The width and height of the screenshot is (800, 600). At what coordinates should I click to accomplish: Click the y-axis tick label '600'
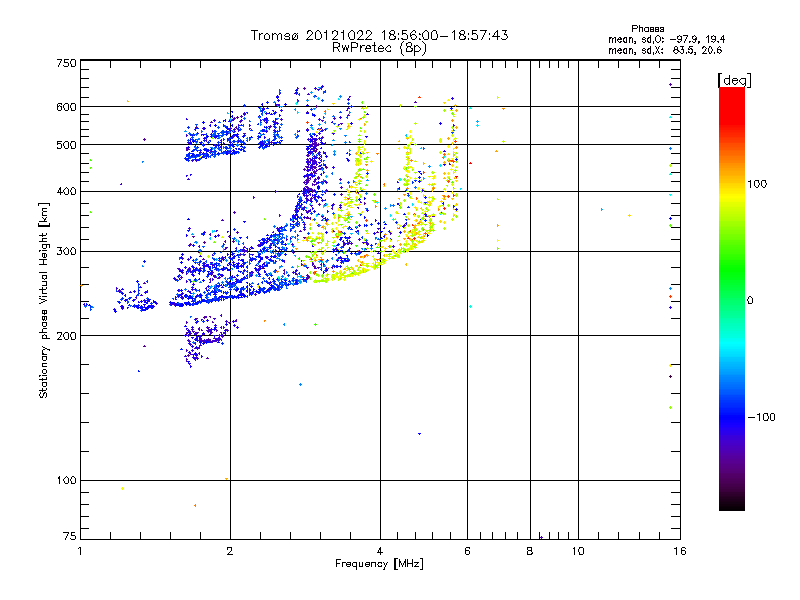[67, 107]
